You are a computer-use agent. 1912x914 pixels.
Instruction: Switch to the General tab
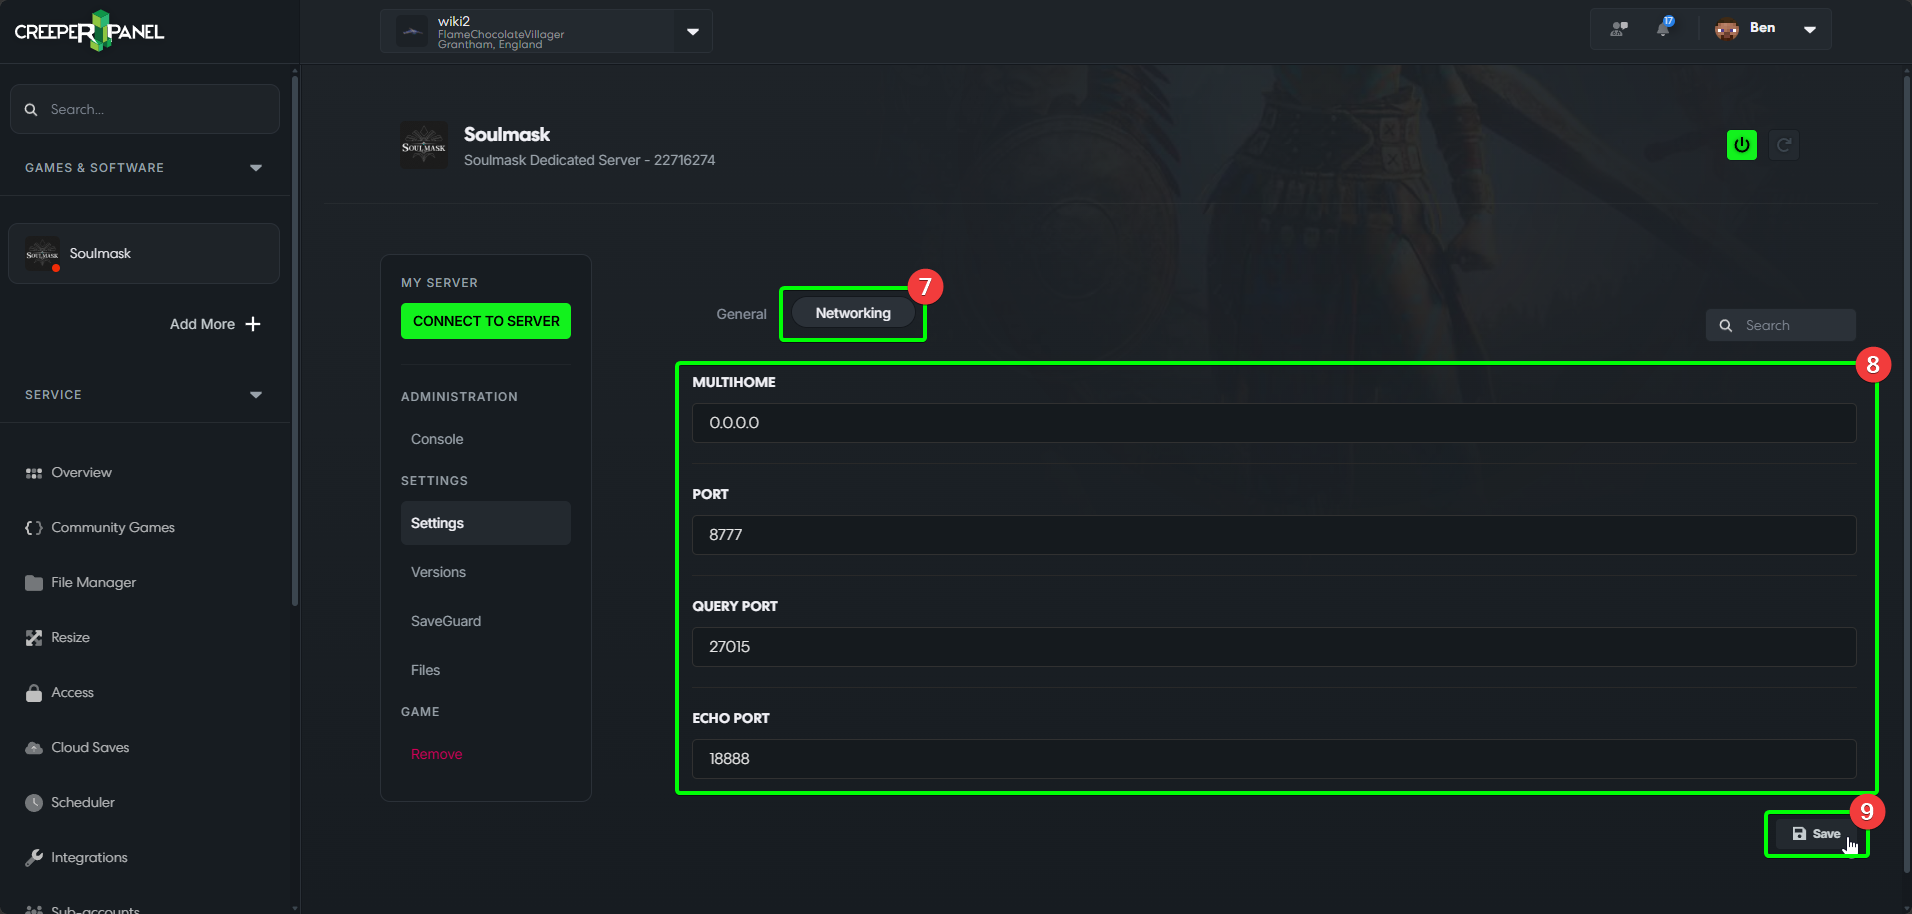tap(741, 313)
